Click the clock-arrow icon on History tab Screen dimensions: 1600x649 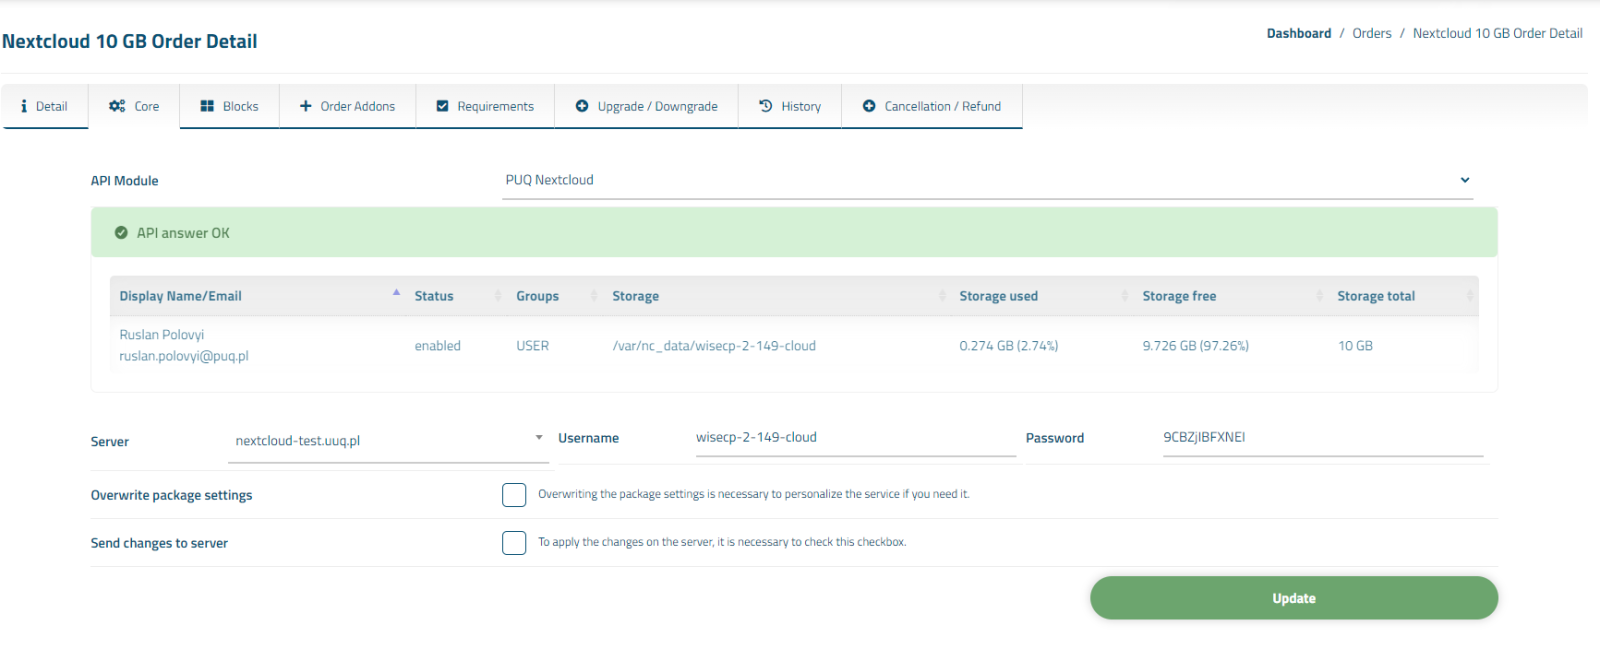coord(766,106)
